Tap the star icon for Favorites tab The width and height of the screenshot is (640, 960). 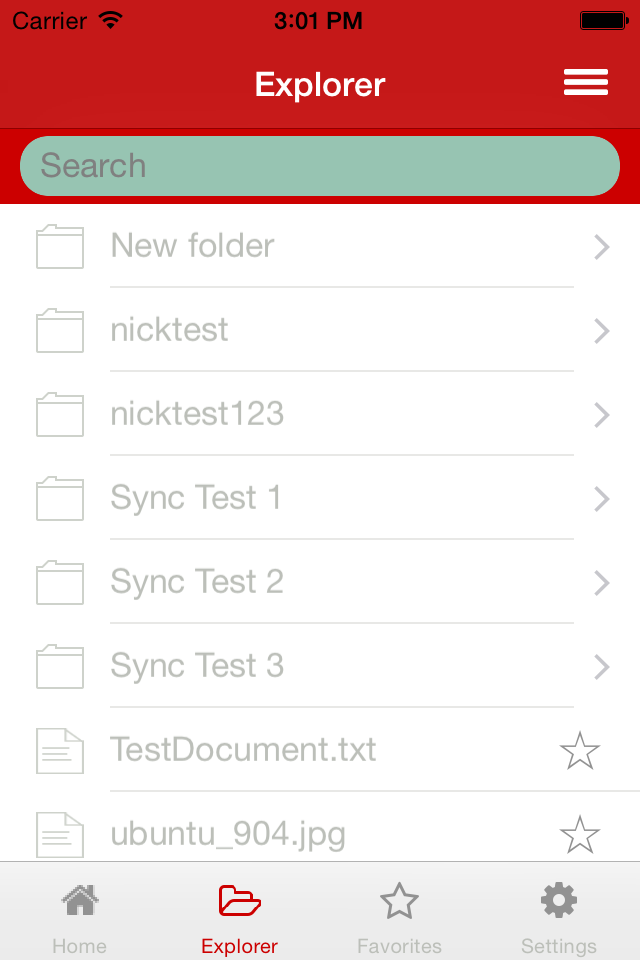pos(399,899)
